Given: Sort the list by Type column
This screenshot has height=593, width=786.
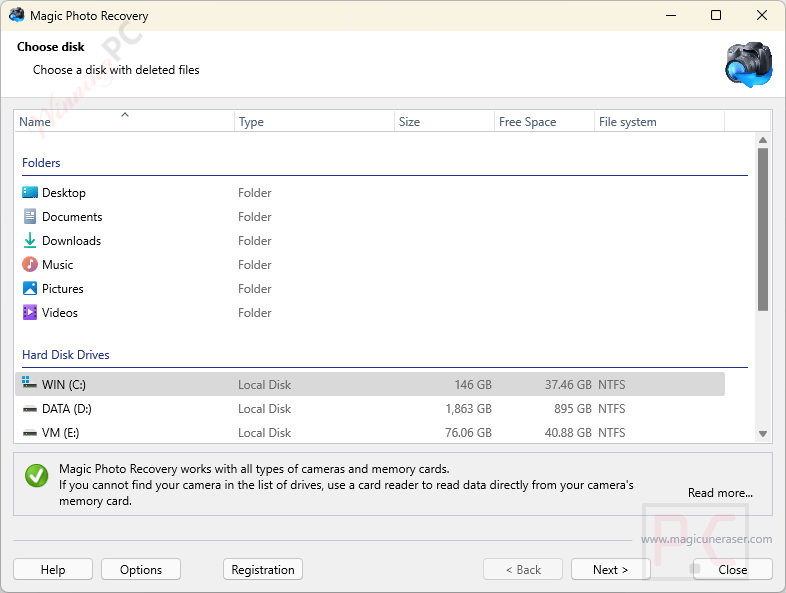Looking at the screenshot, I should pyautogui.click(x=314, y=121).
